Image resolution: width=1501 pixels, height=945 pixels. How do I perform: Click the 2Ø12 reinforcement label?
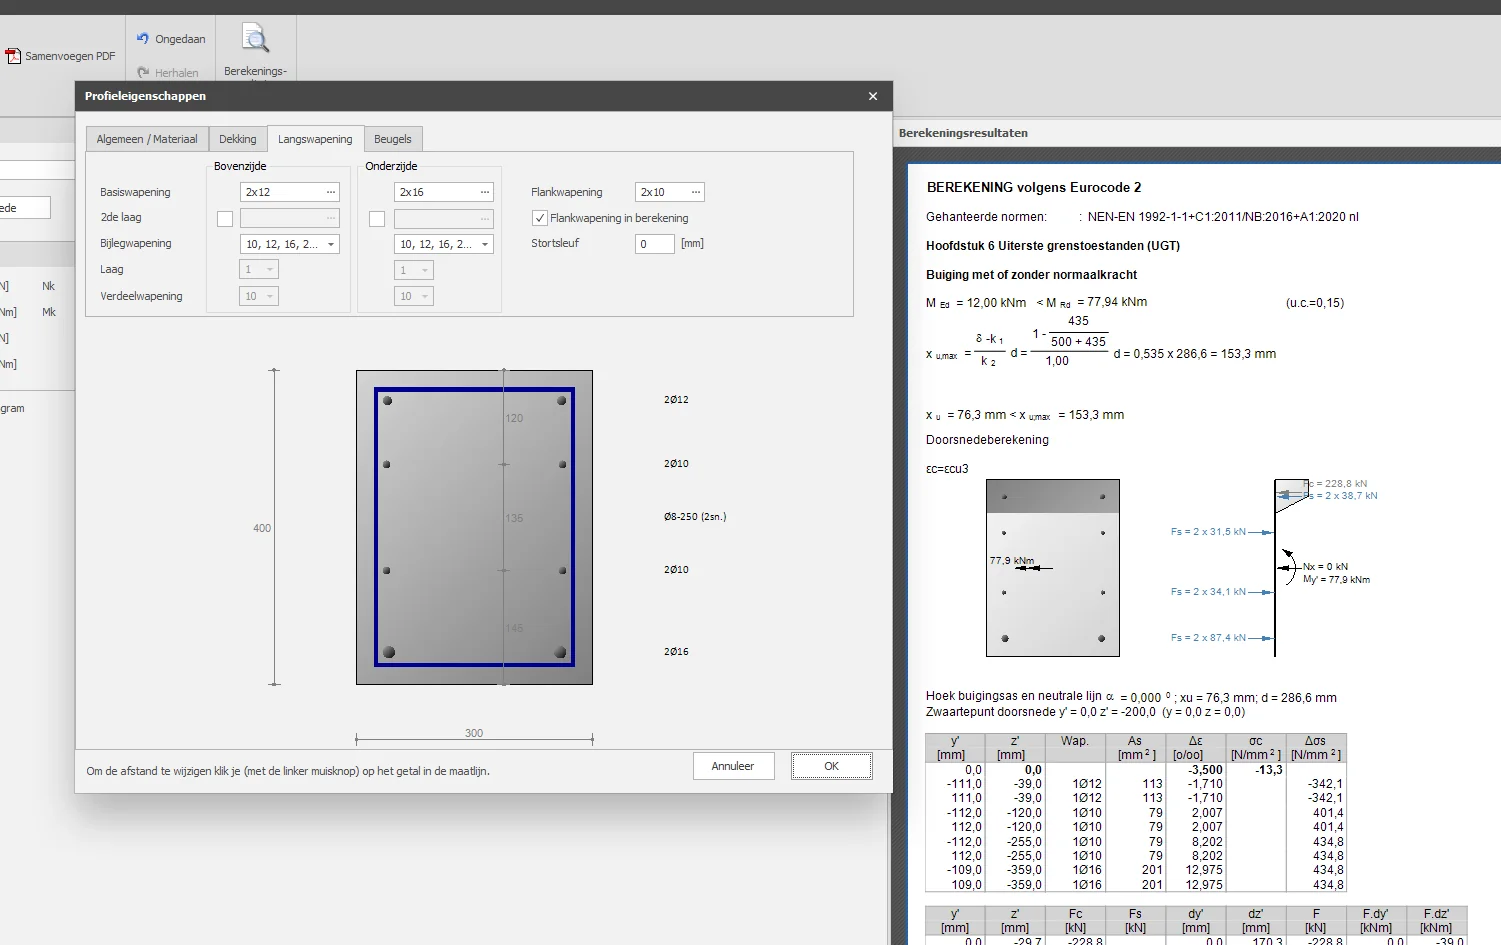(x=676, y=399)
